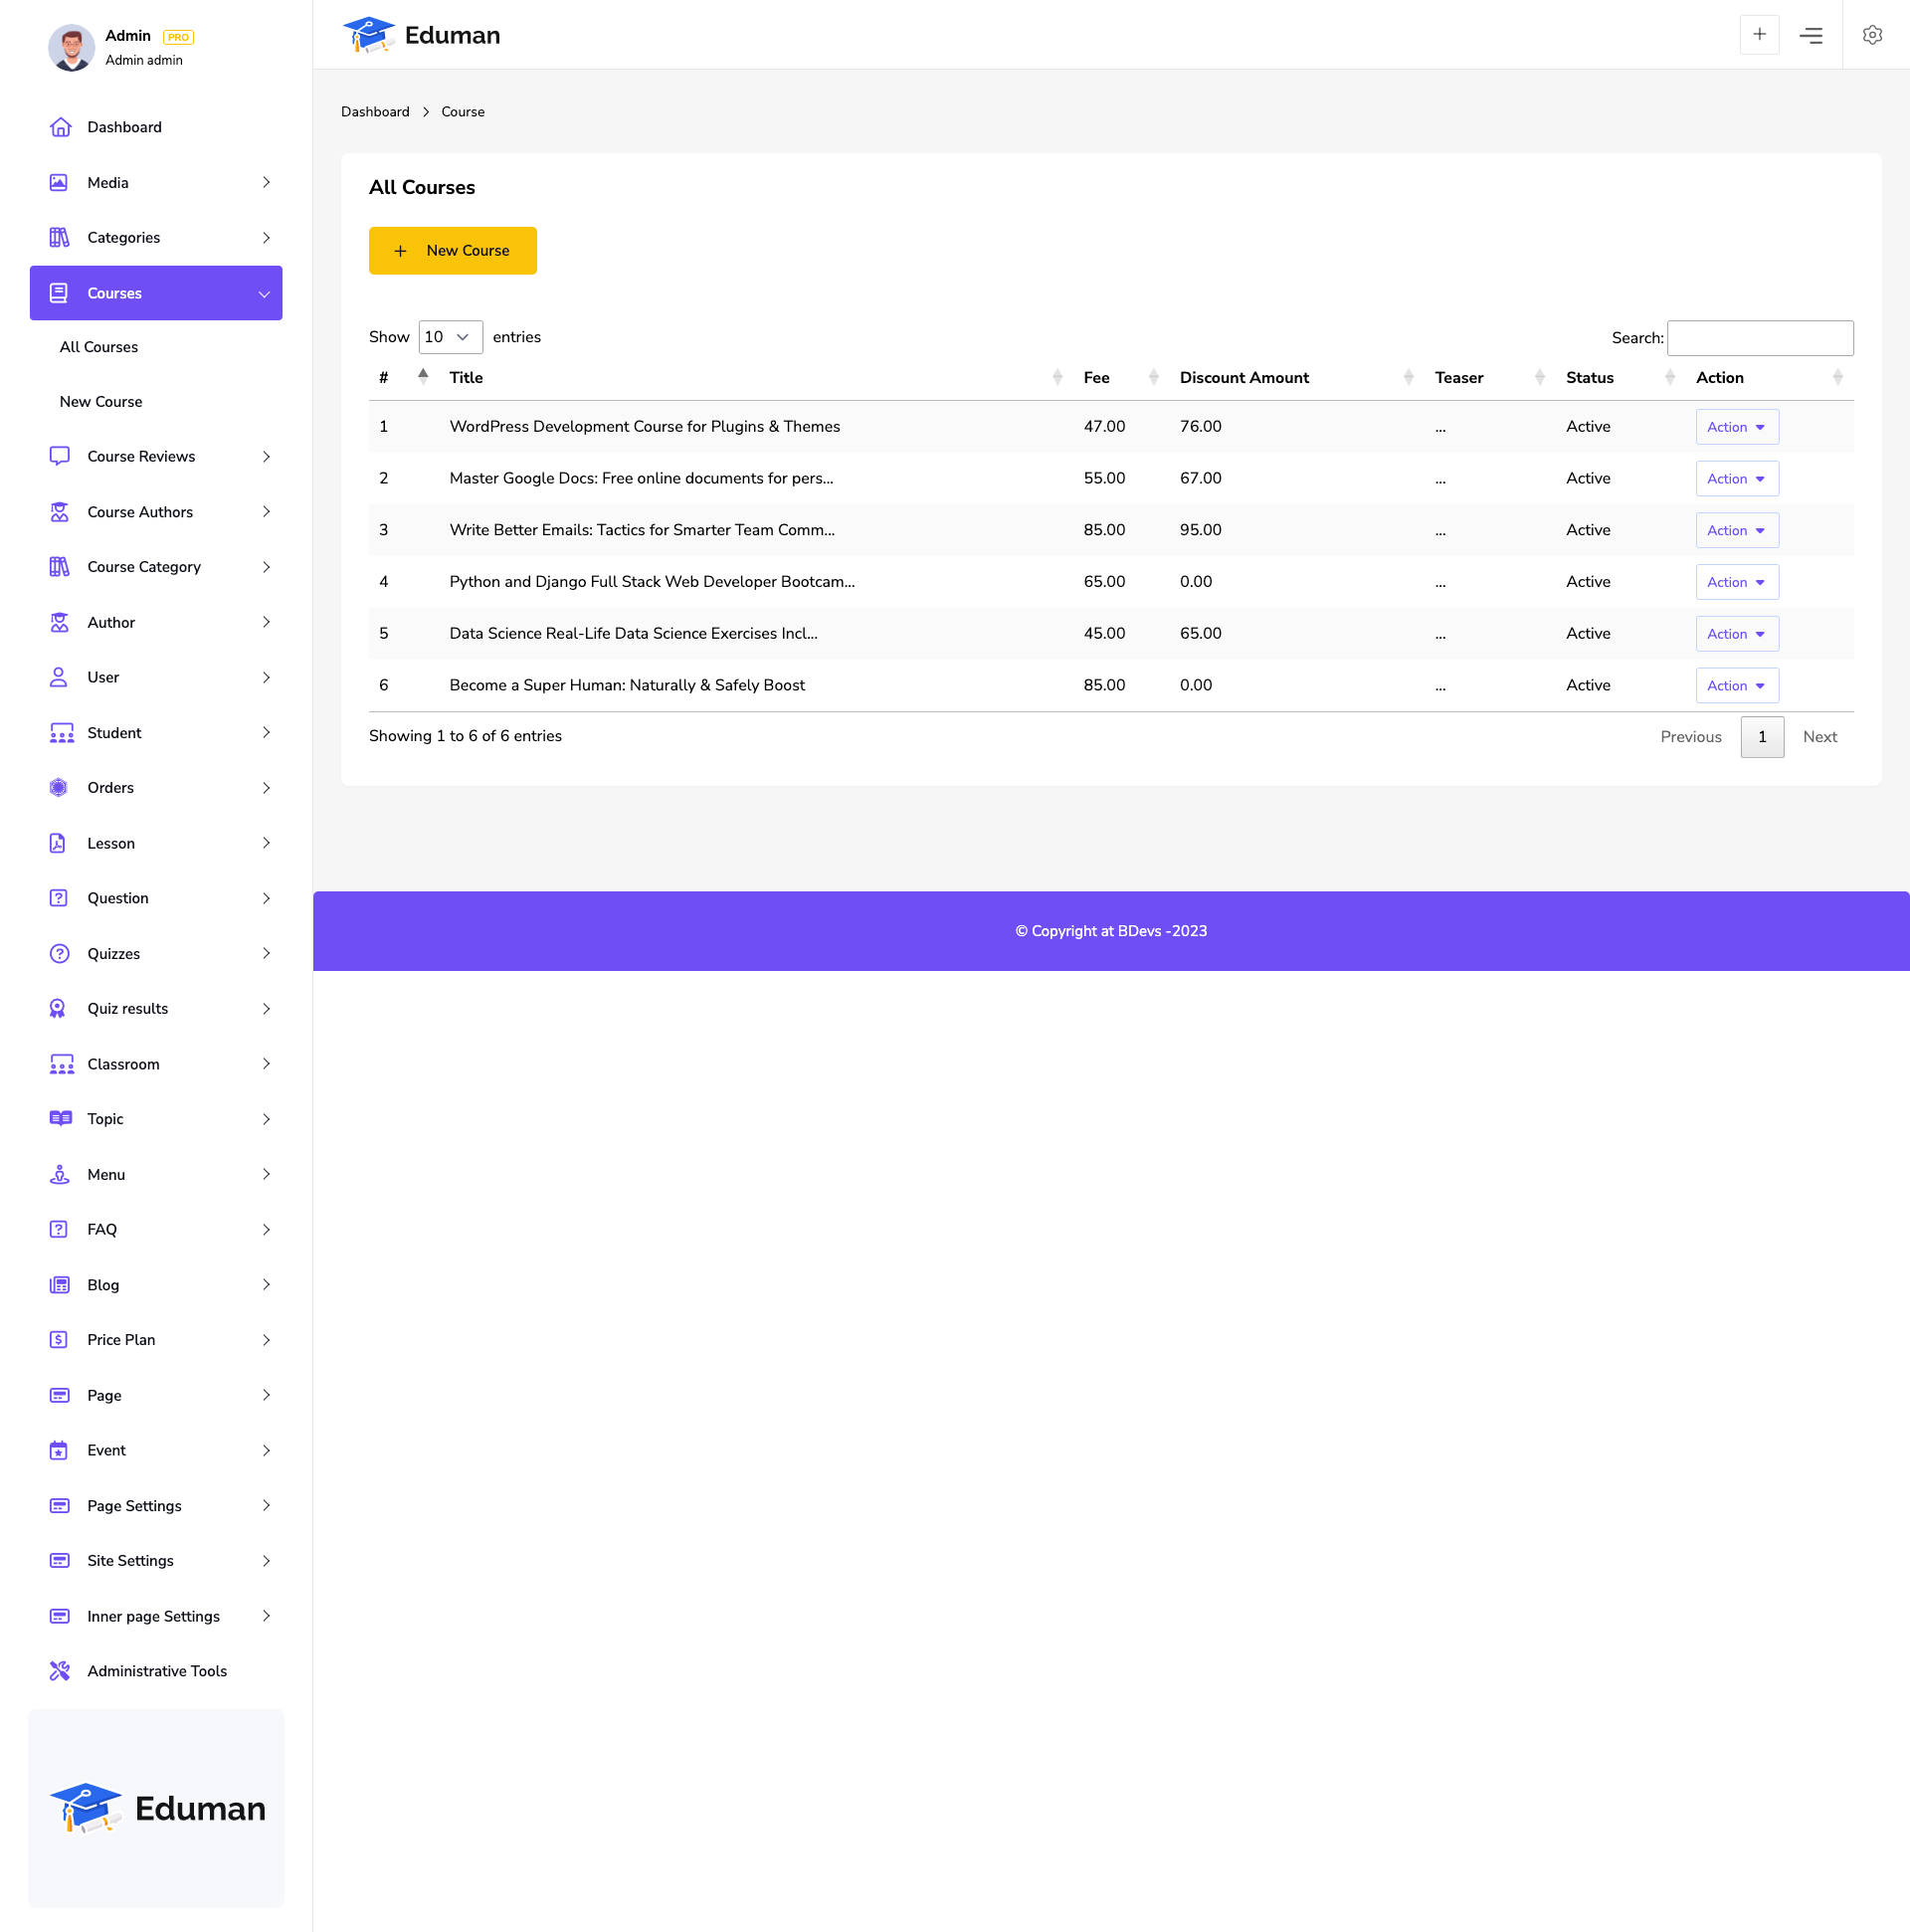Select New Course in the sidebar menu
The height and width of the screenshot is (1932, 1910).
coord(100,401)
